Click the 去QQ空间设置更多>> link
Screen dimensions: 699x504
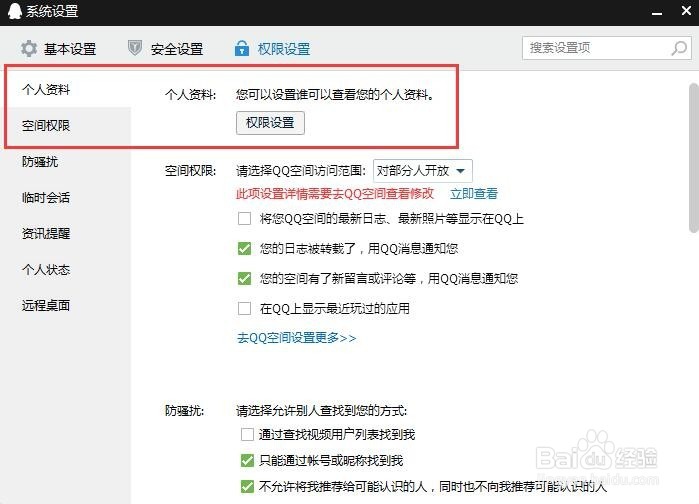tap(296, 338)
